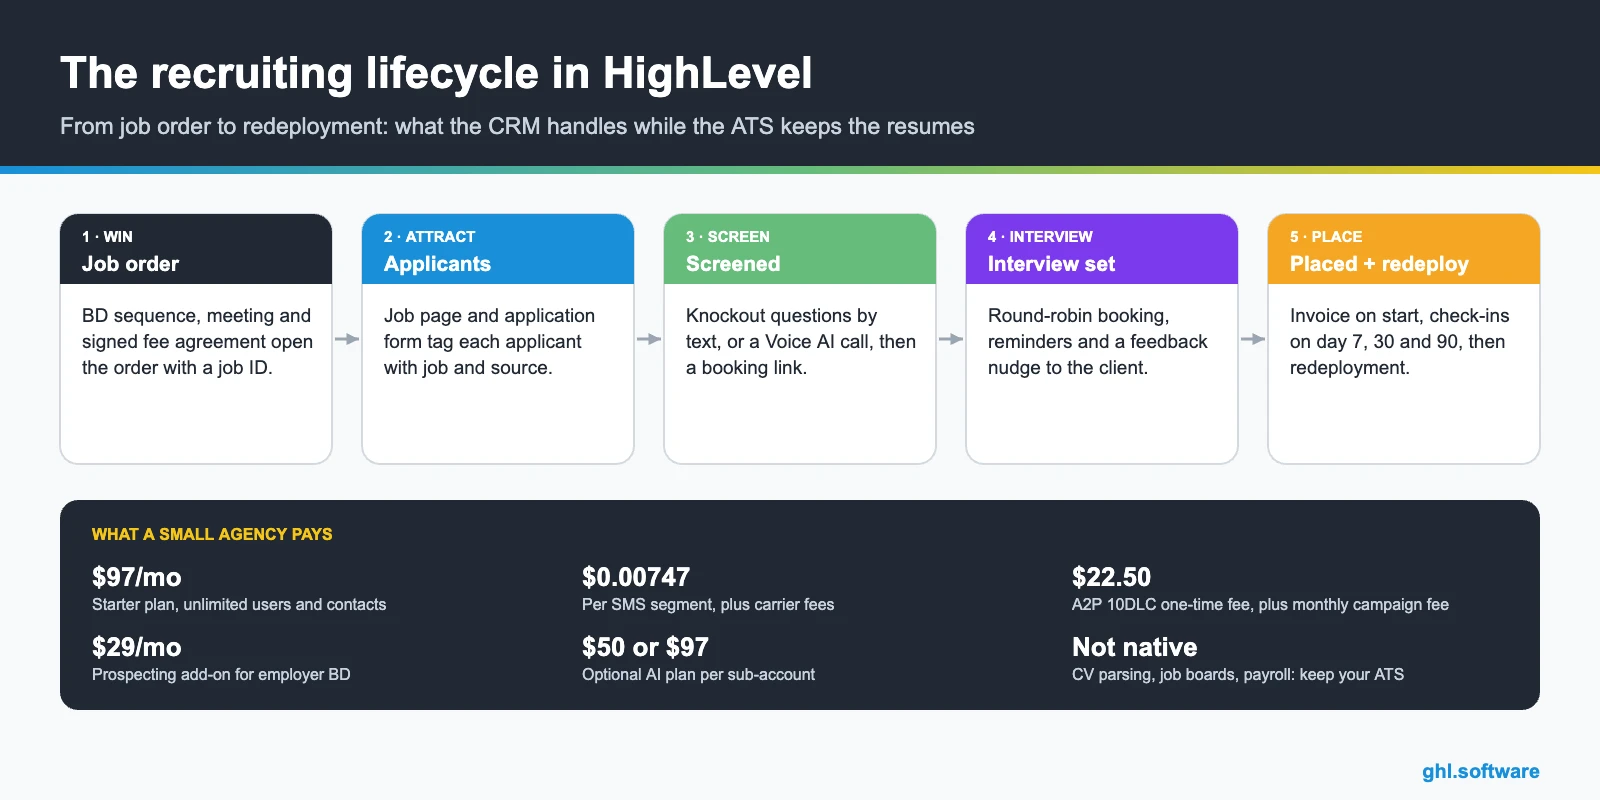Select the subtitle starting 'From job order to redeployment'

517,126
